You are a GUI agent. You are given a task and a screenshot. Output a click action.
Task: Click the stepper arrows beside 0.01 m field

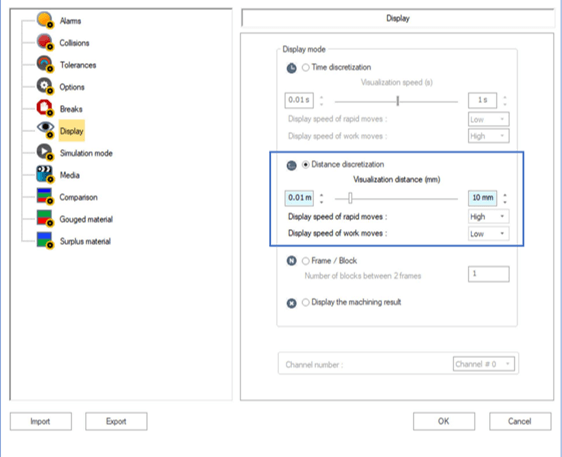(322, 198)
